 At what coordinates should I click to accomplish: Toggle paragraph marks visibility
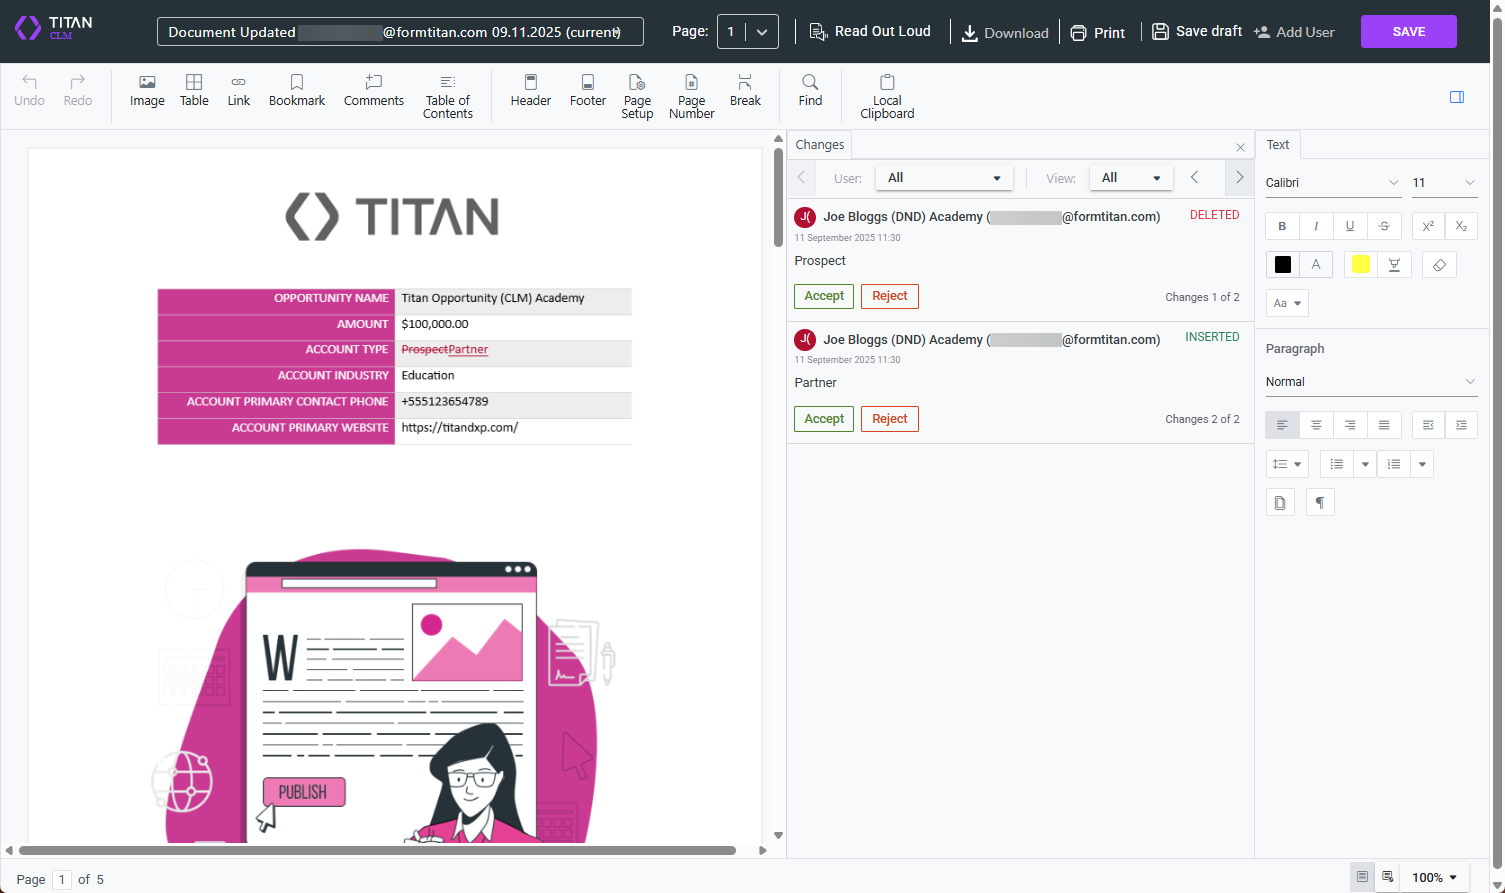coord(1319,501)
